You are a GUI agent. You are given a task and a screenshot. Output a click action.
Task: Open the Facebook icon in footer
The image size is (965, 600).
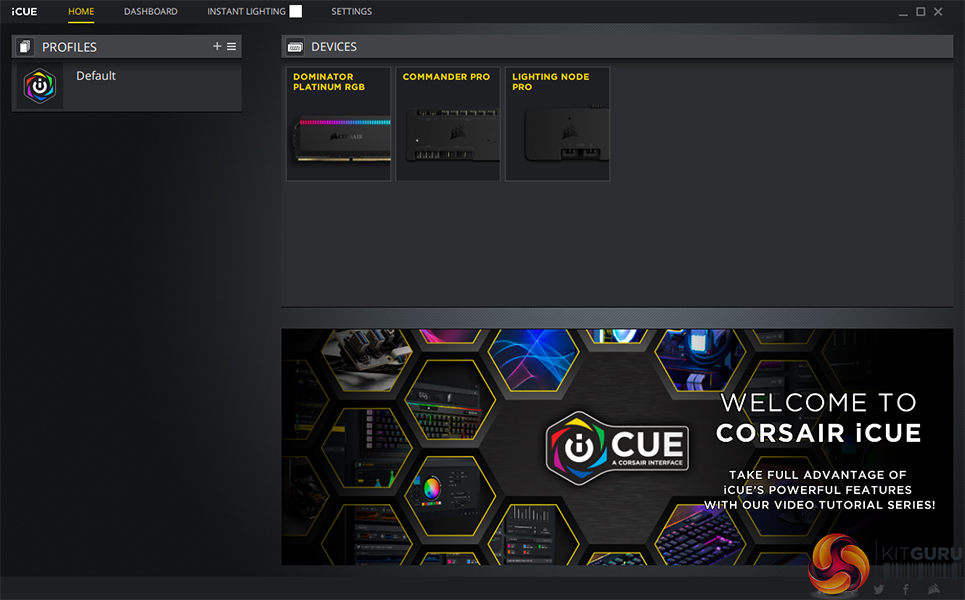pyautogui.click(x=906, y=590)
